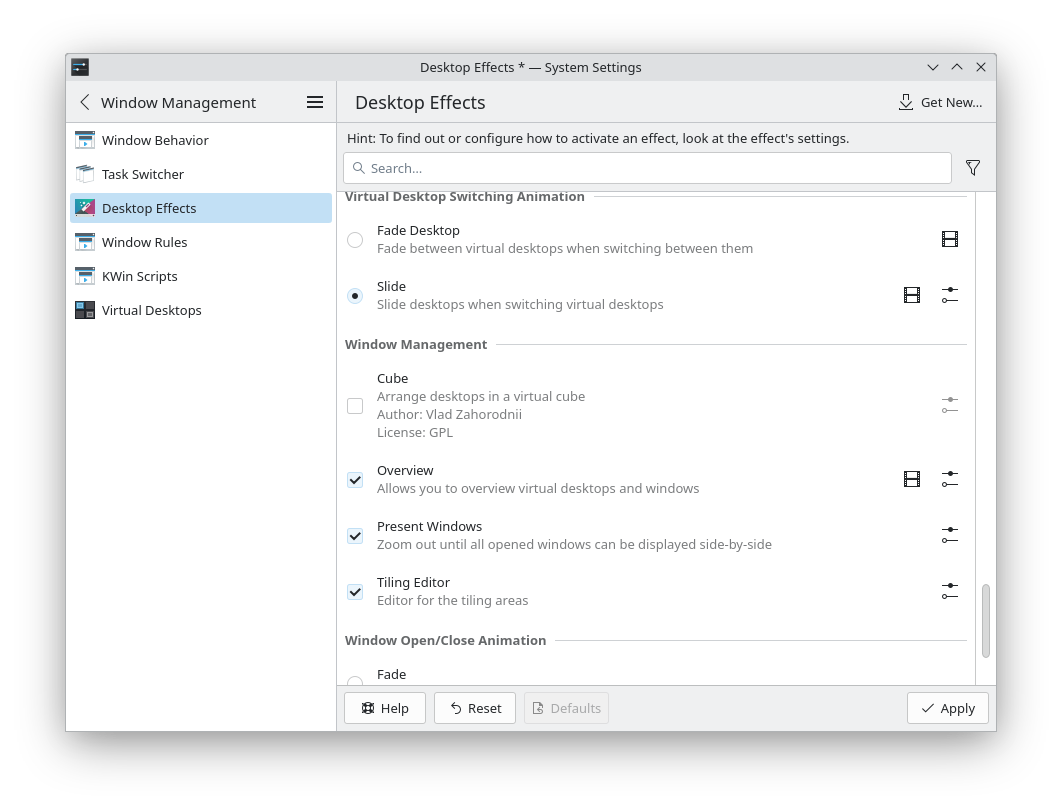Click Get New effects button
1063x810 pixels.
940,102
